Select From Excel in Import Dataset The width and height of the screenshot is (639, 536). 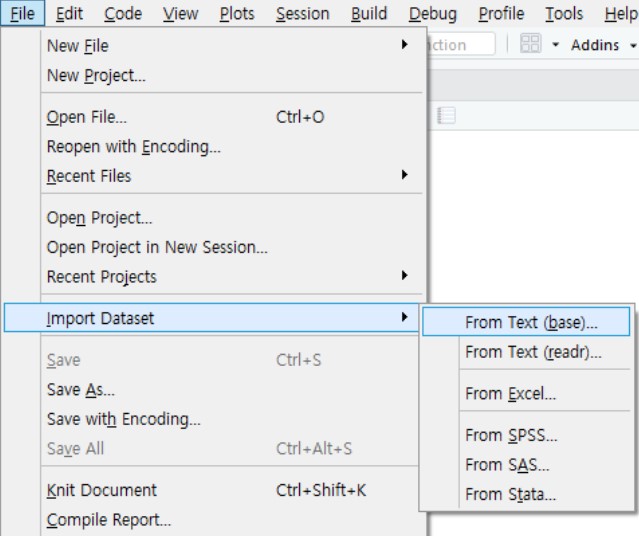tap(510, 394)
